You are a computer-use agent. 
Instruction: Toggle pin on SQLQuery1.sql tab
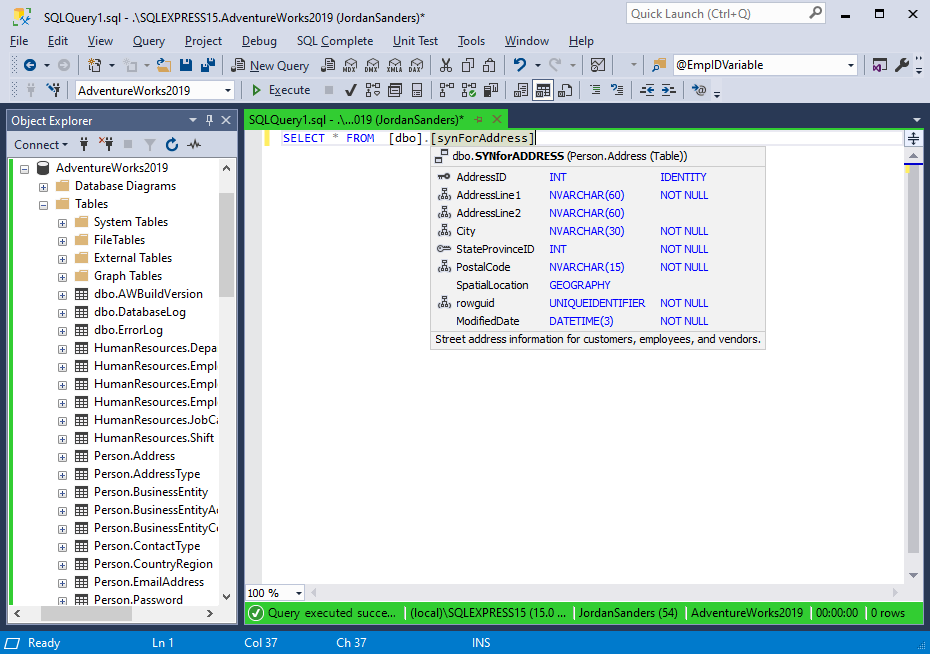pos(478,120)
